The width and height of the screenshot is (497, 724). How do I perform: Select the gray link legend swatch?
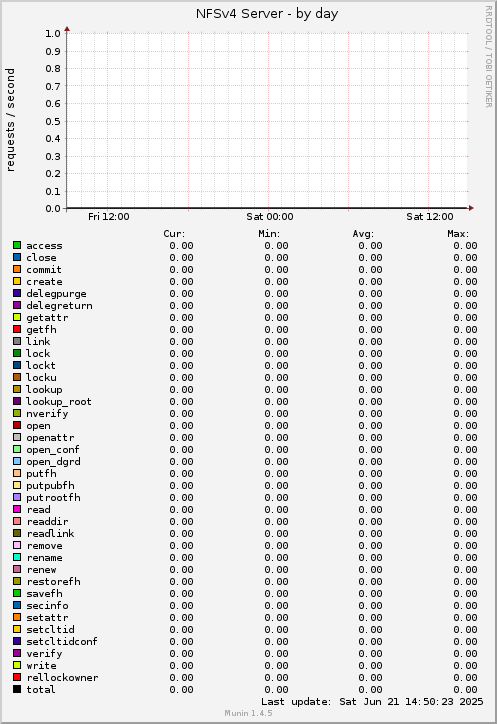(17, 341)
